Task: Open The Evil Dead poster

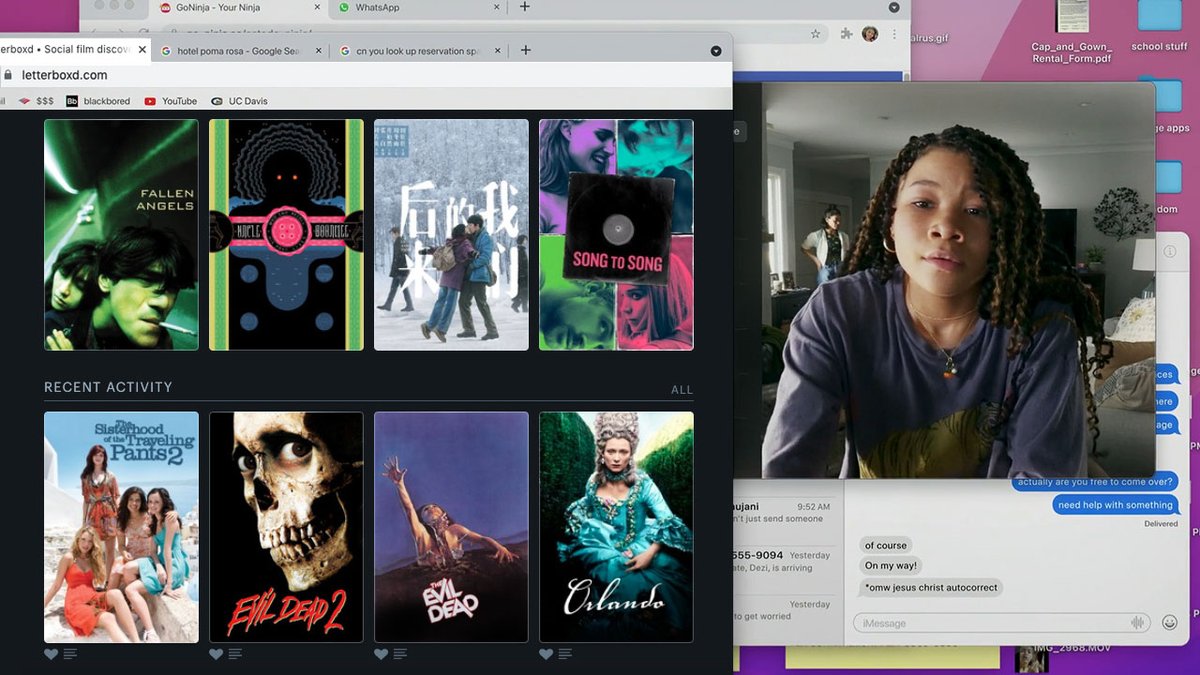Action: pos(451,527)
